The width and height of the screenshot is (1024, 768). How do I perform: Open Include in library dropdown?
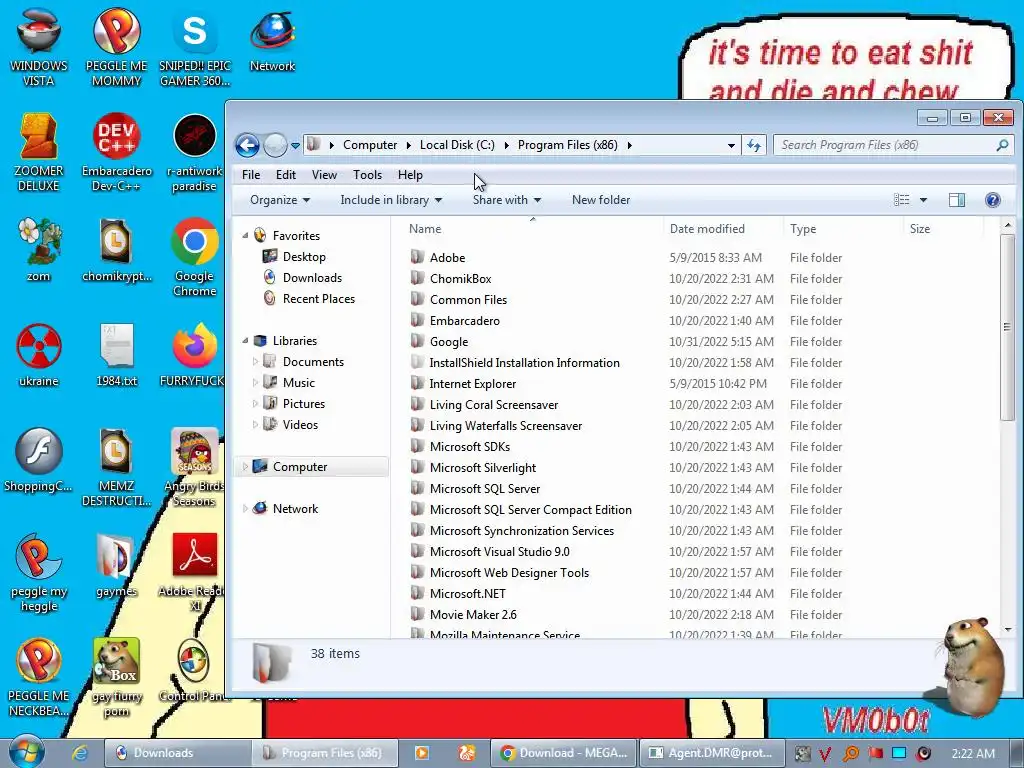click(391, 200)
